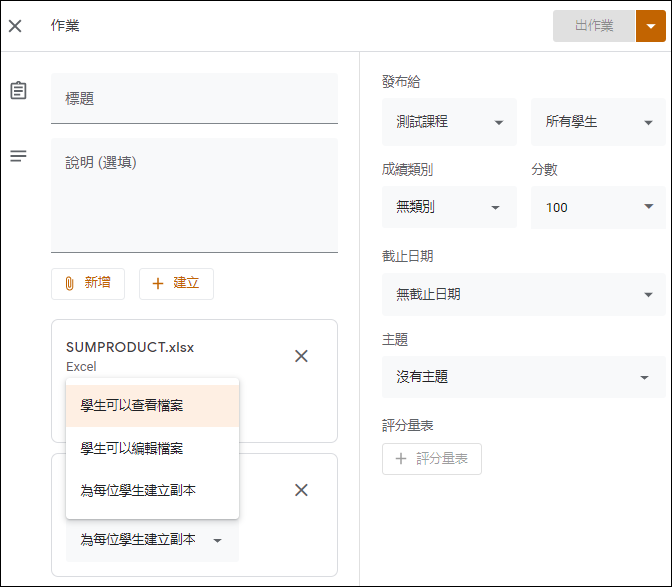This screenshot has width=672, height=587.
Task: Choose 學生可以編輯檔案 menu option
Action: pyautogui.click(x=152, y=448)
